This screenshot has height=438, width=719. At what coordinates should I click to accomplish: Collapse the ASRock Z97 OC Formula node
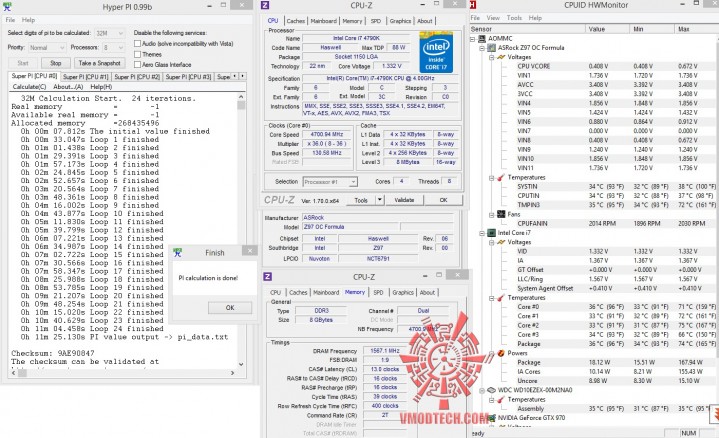click(x=482, y=48)
